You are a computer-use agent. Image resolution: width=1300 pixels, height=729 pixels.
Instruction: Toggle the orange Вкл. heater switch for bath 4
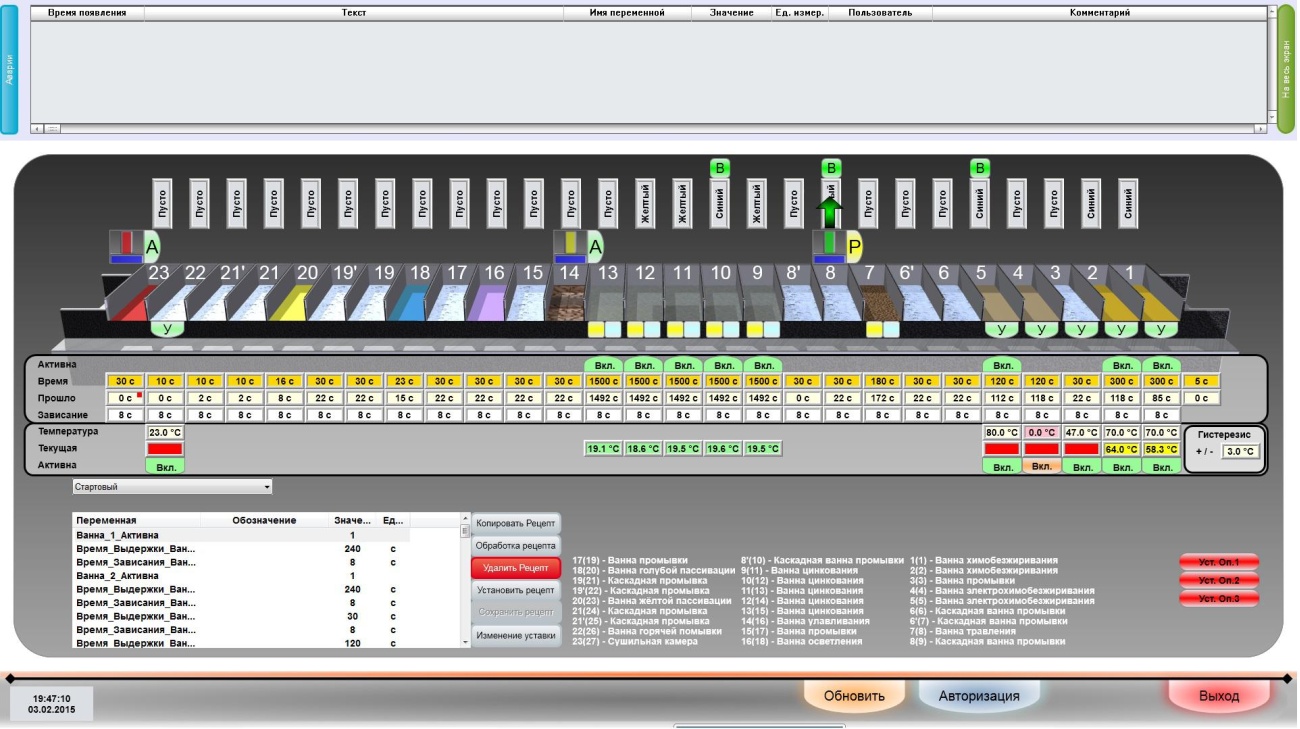(x=1042, y=467)
